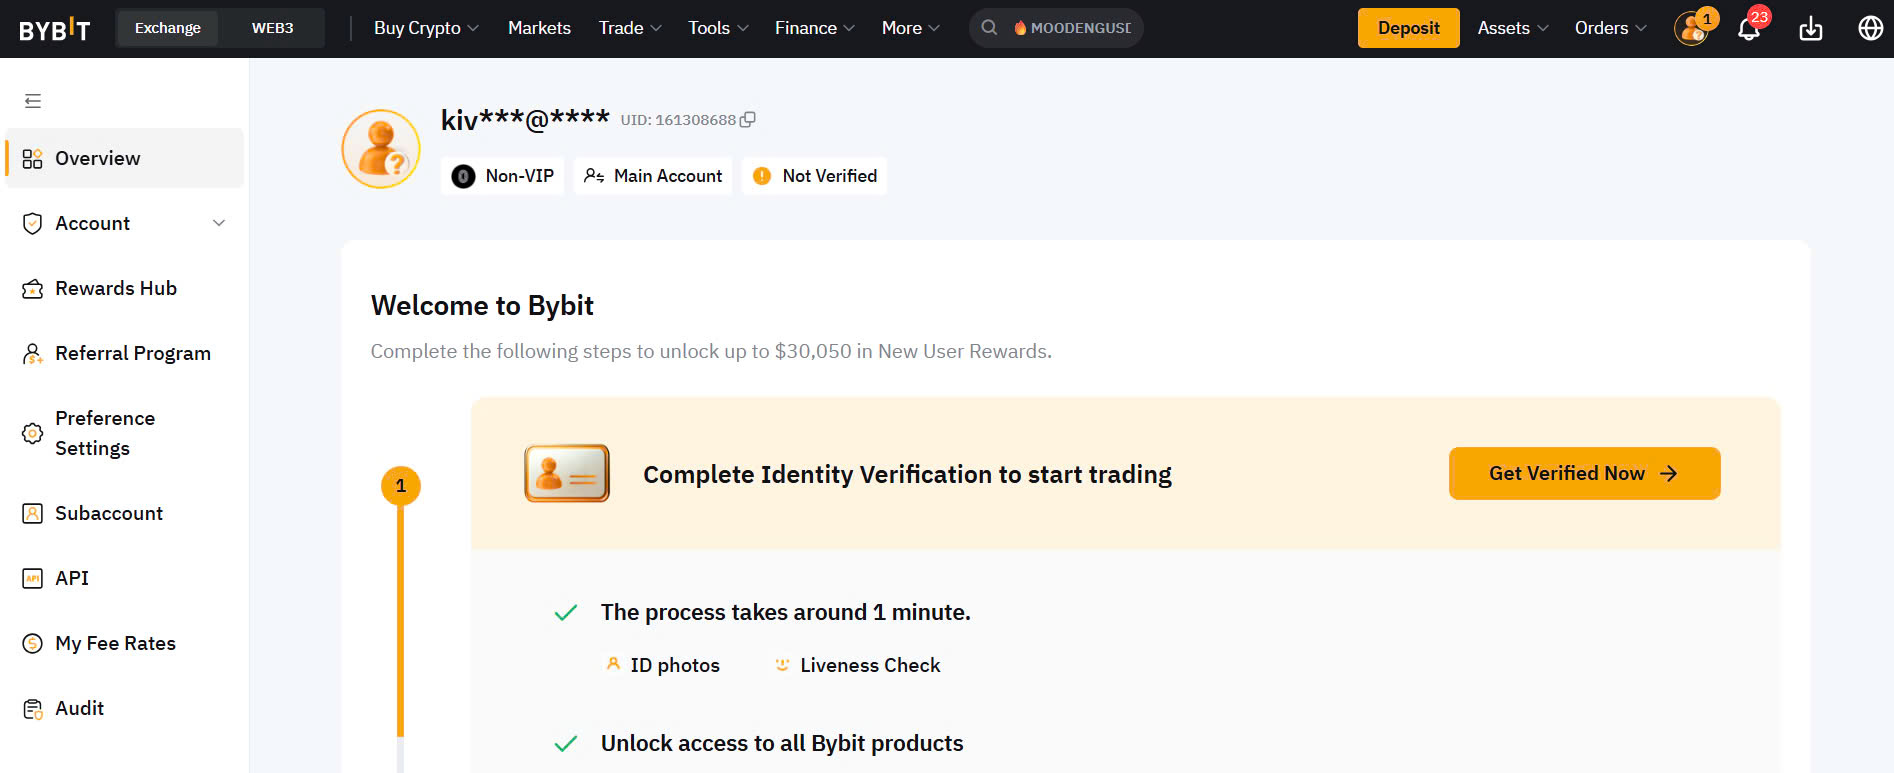Open Referral Program in the sidebar
Viewport: 1894px width, 773px height.
coord(124,353)
